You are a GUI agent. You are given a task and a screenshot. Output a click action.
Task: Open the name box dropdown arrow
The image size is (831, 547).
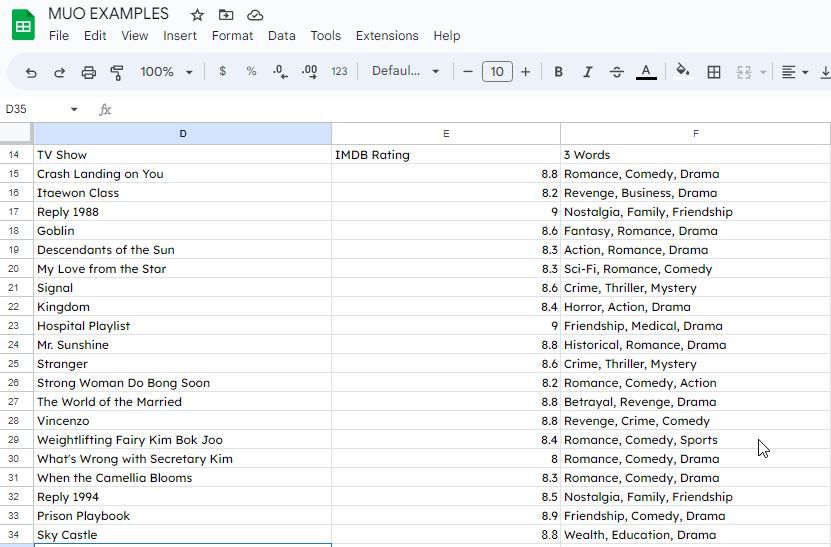click(x=74, y=109)
